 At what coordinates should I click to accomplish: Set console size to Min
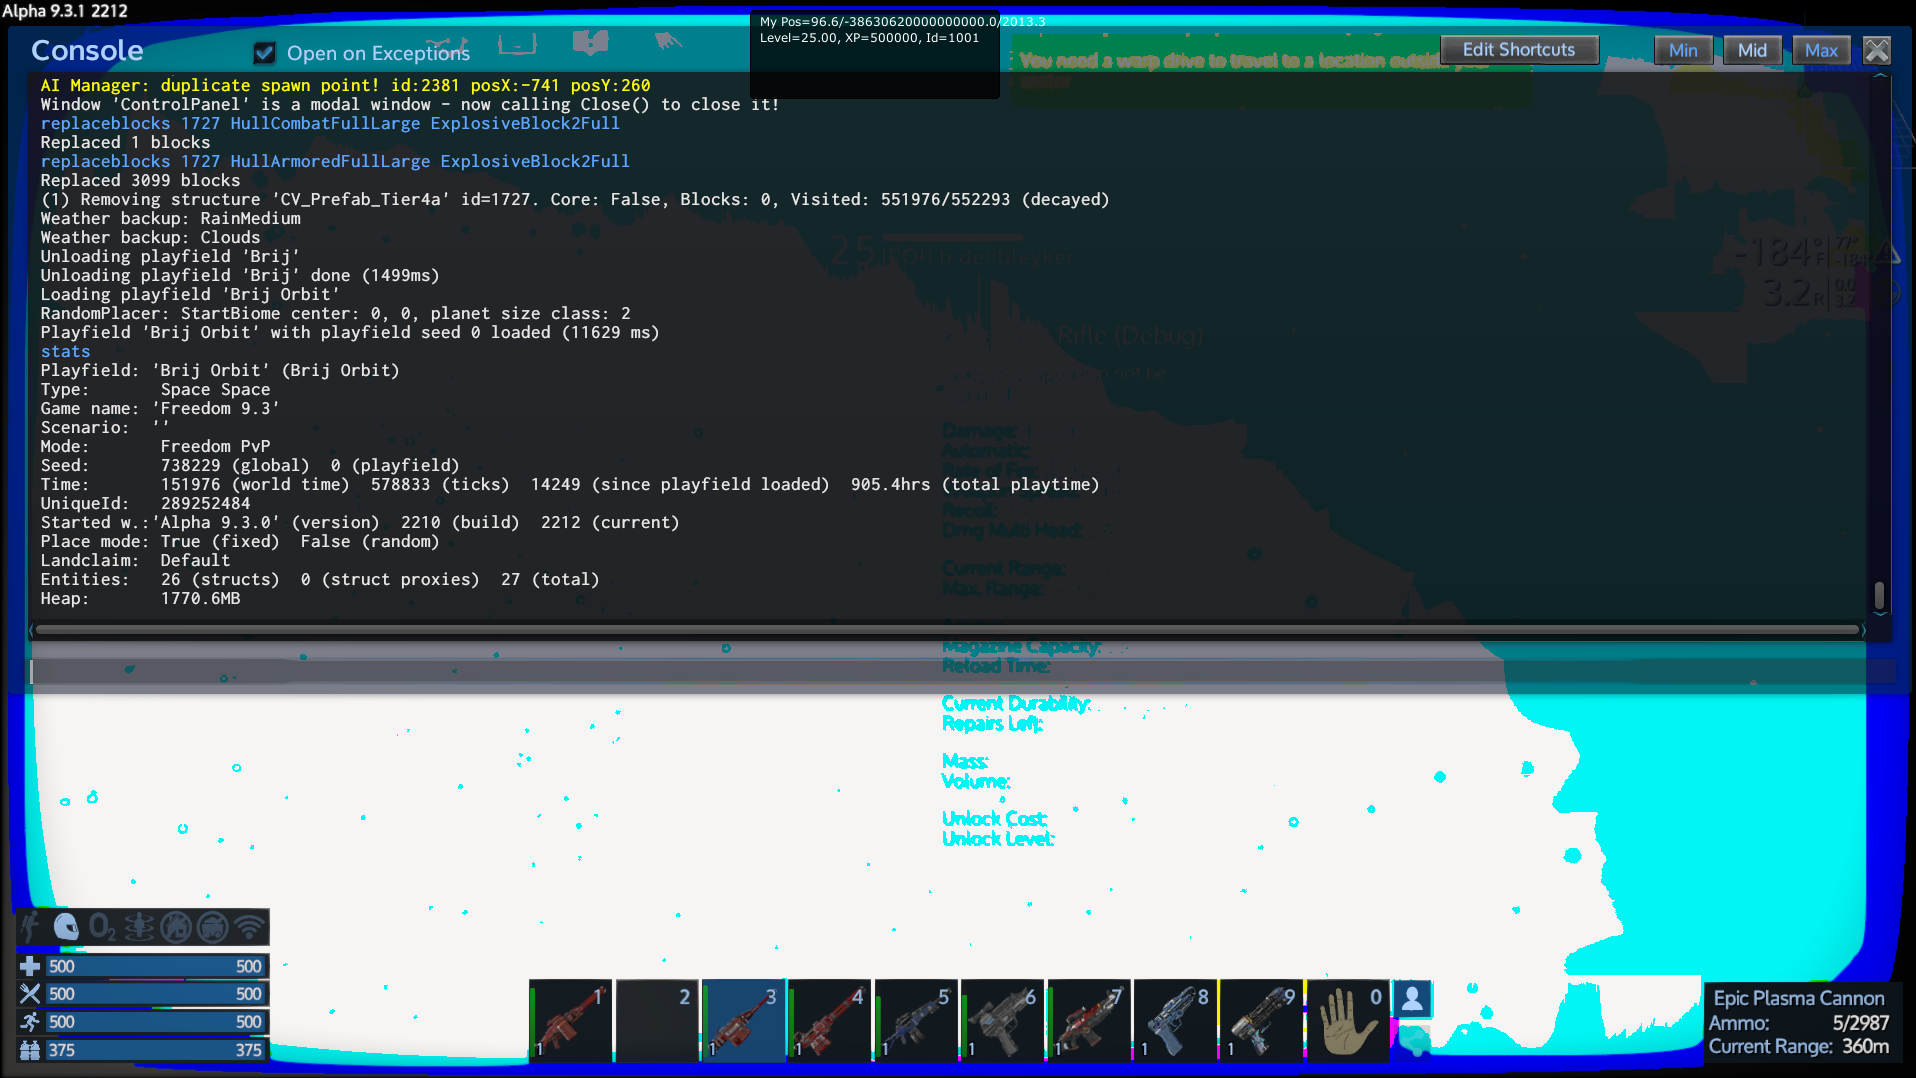pyautogui.click(x=1683, y=50)
